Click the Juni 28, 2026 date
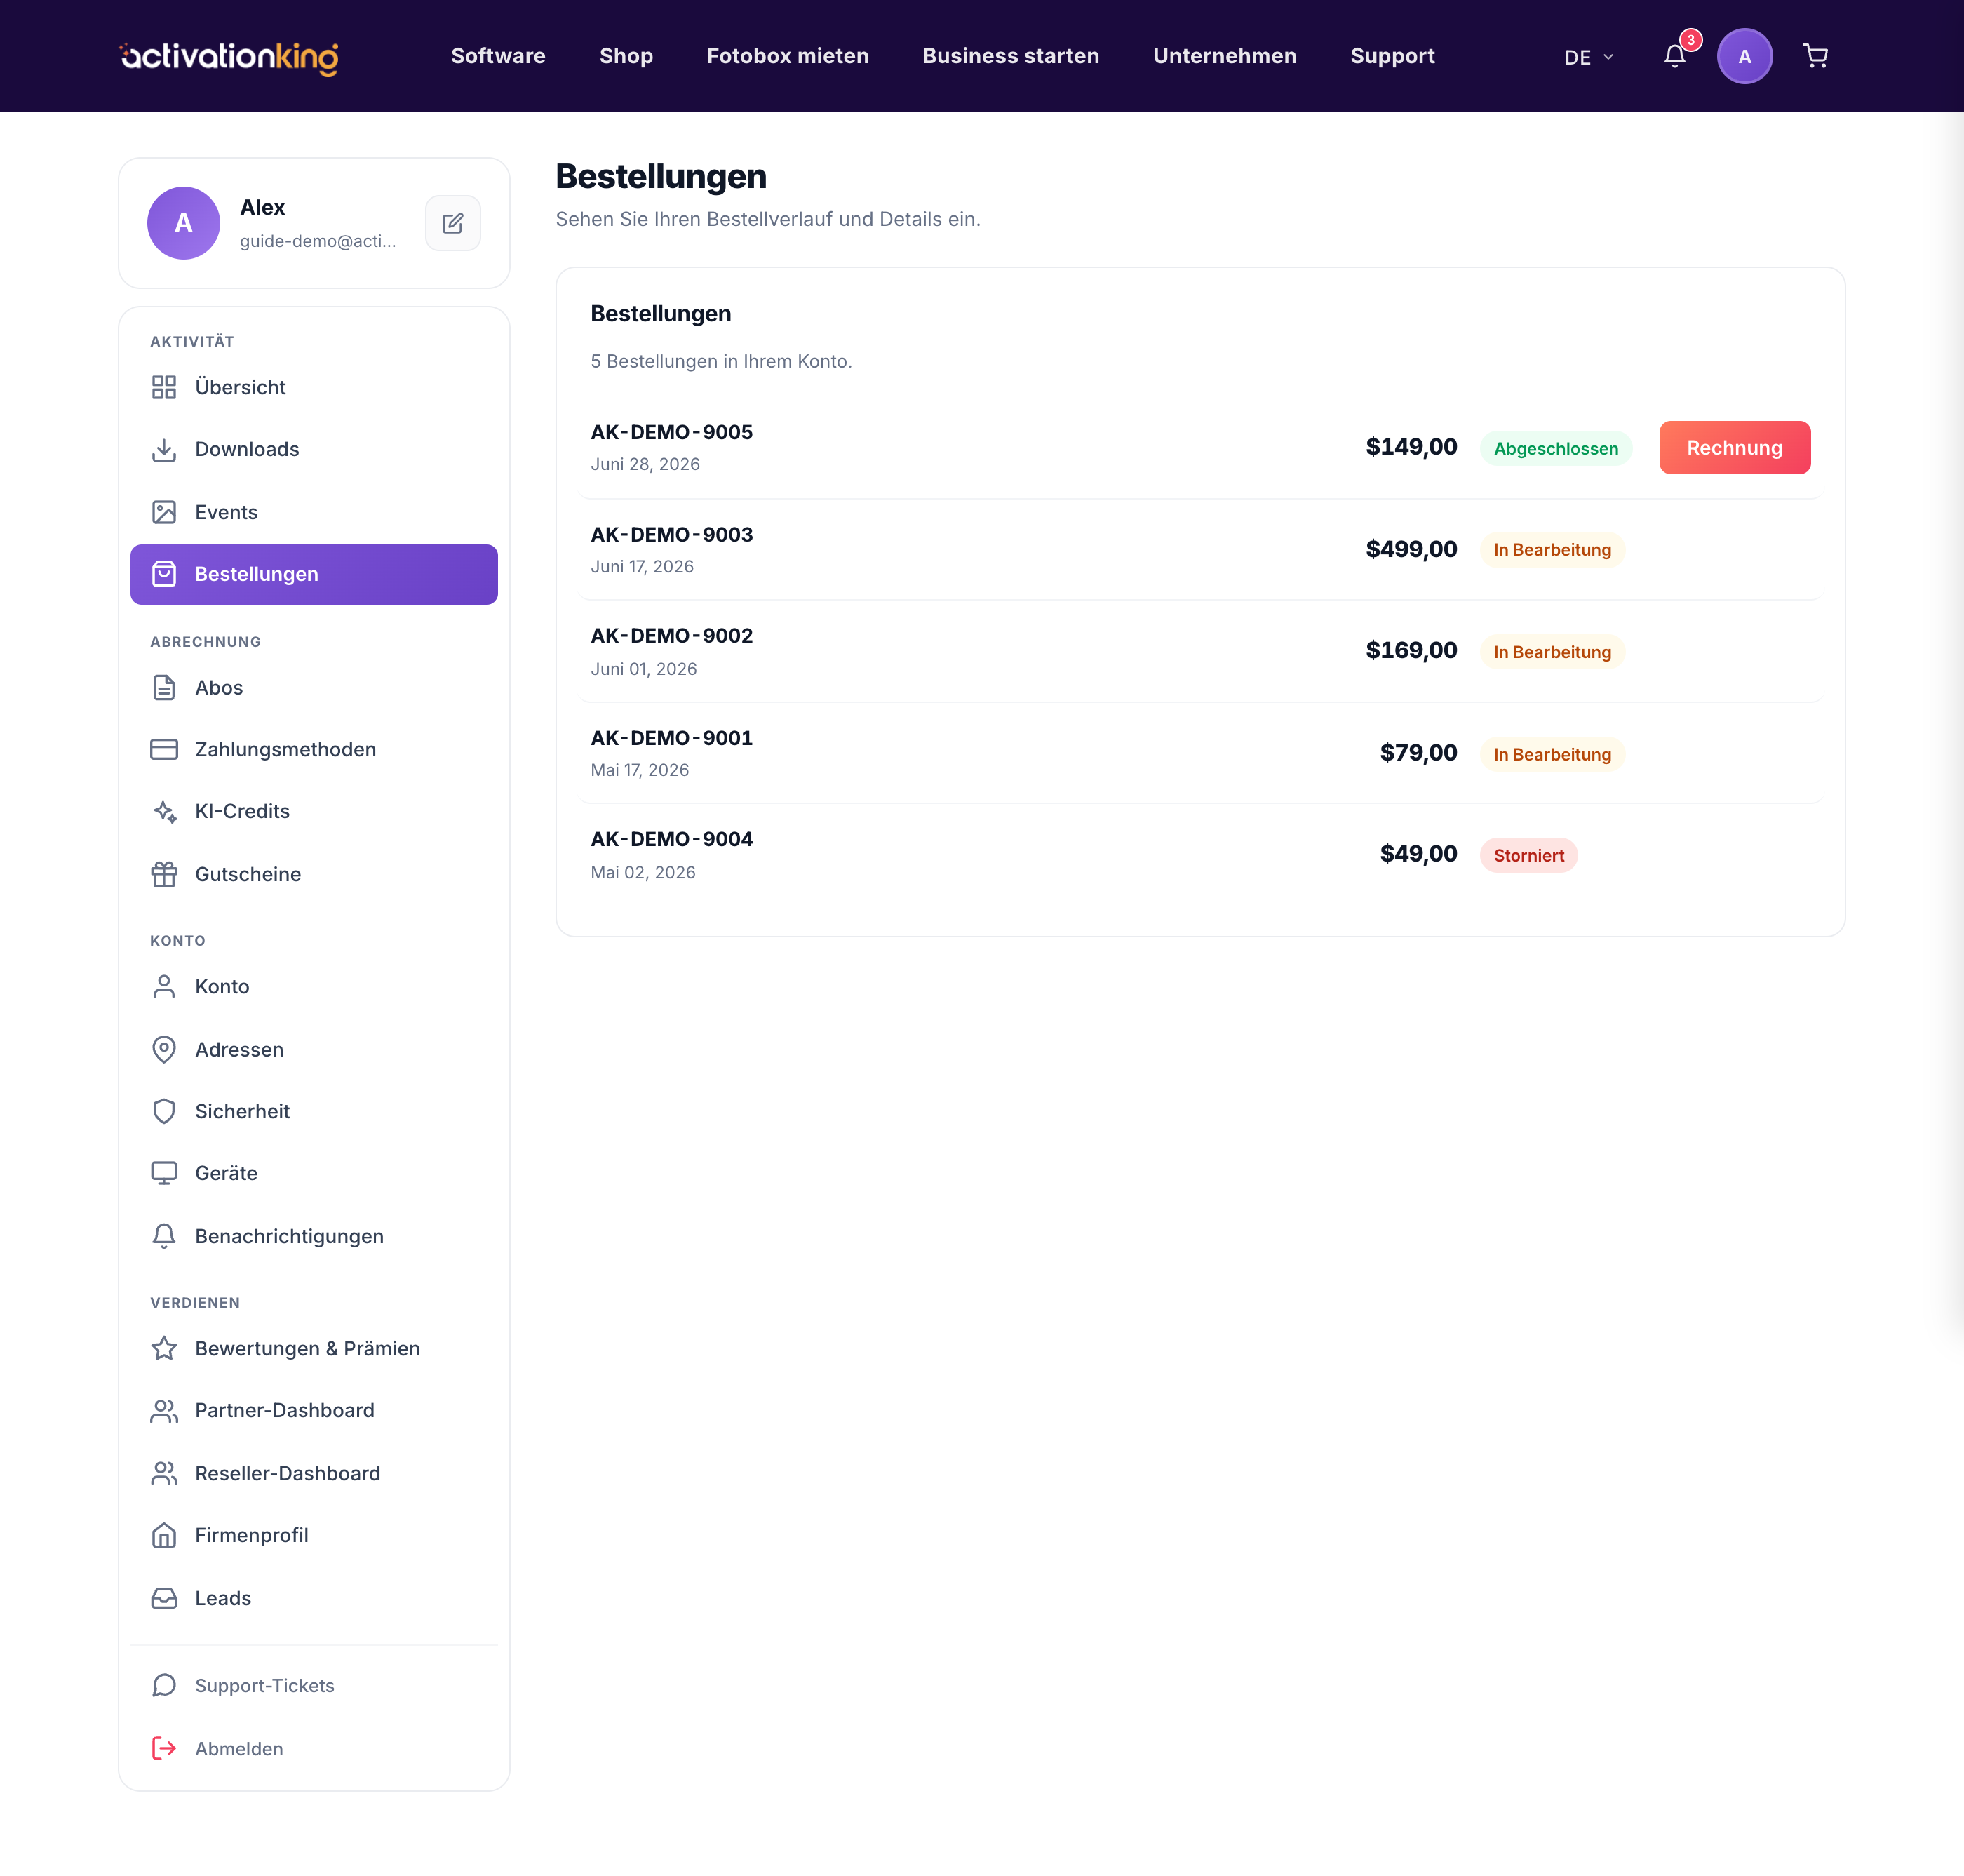Image resolution: width=1964 pixels, height=1876 pixels. click(x=645, y=464)
